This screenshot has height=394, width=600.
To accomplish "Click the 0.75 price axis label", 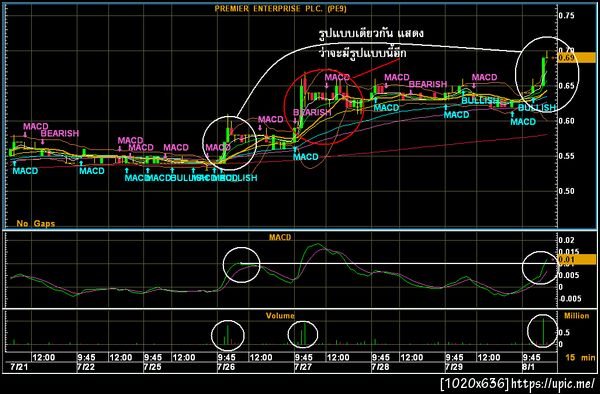I will (566, 16).
